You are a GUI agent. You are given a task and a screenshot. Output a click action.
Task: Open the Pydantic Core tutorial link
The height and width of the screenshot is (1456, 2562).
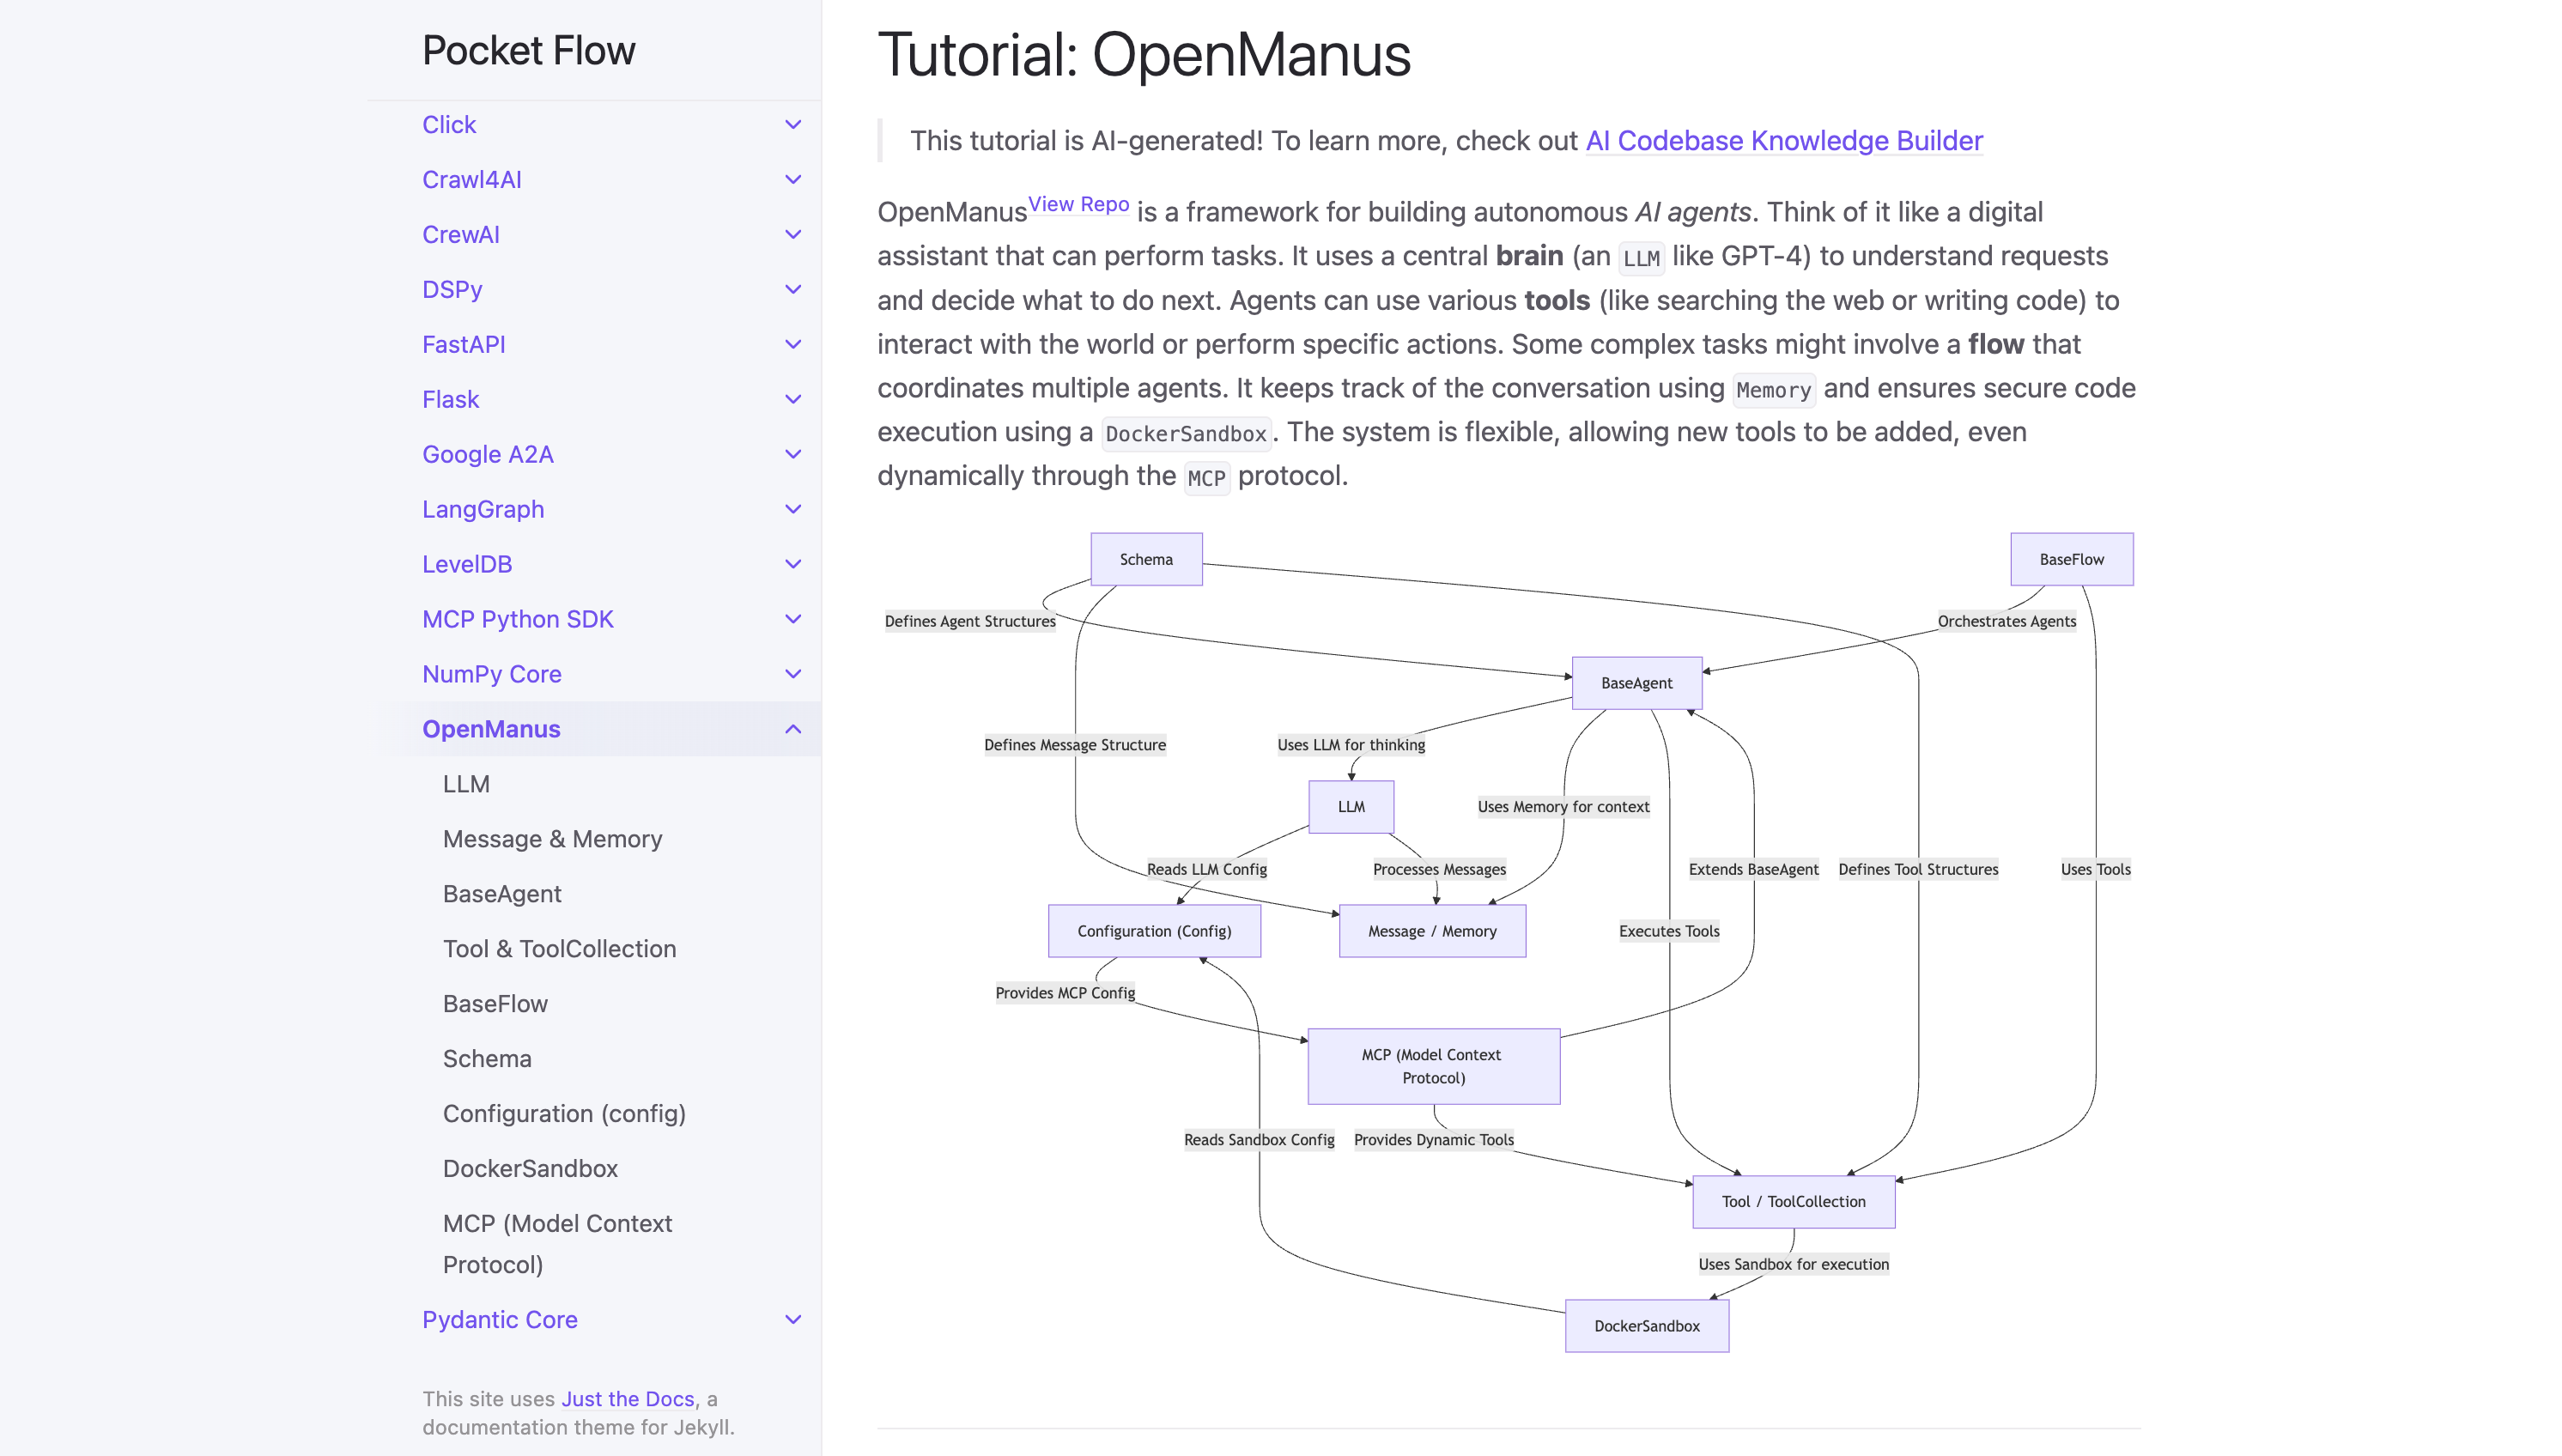pyautogui.click(x=500, y=1320)
